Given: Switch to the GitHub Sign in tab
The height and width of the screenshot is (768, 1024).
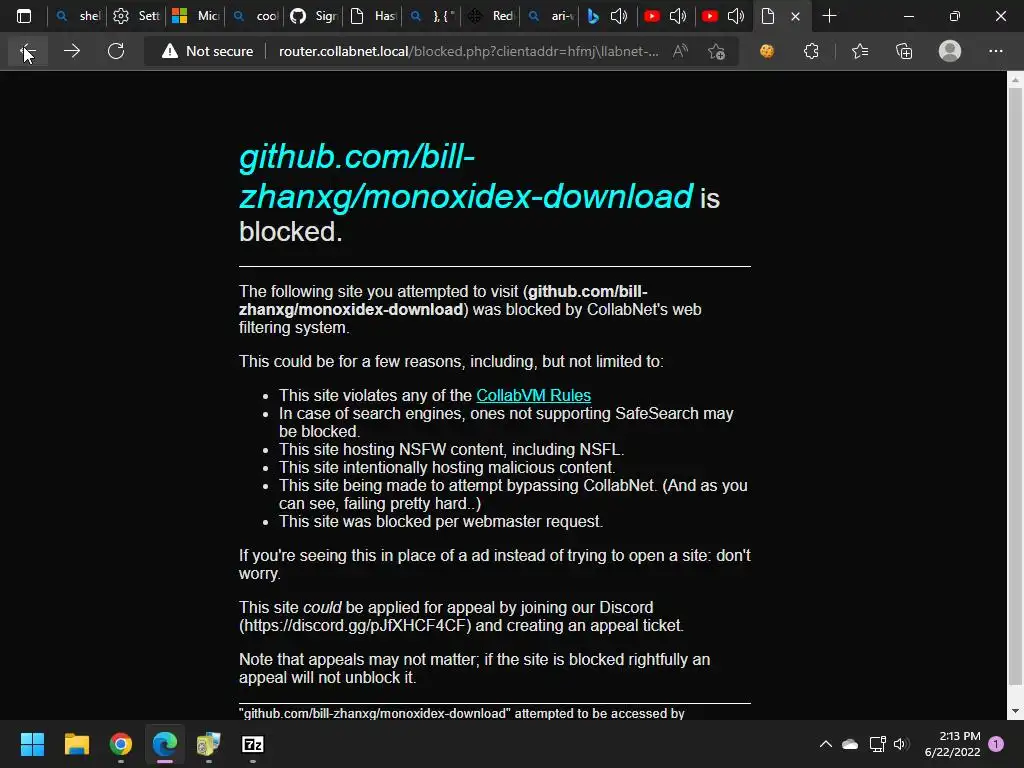Looking at the screenshot, I should [313, 16].
